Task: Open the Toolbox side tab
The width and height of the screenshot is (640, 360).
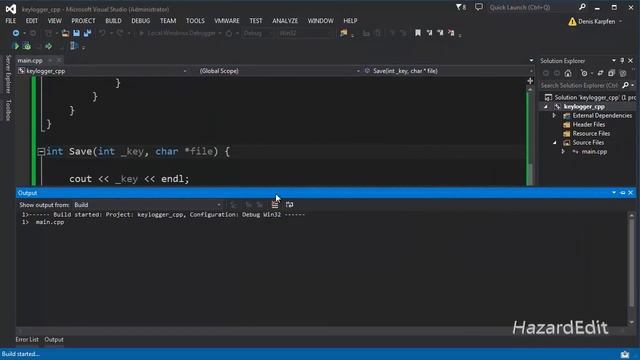Action: coord(8,110)
